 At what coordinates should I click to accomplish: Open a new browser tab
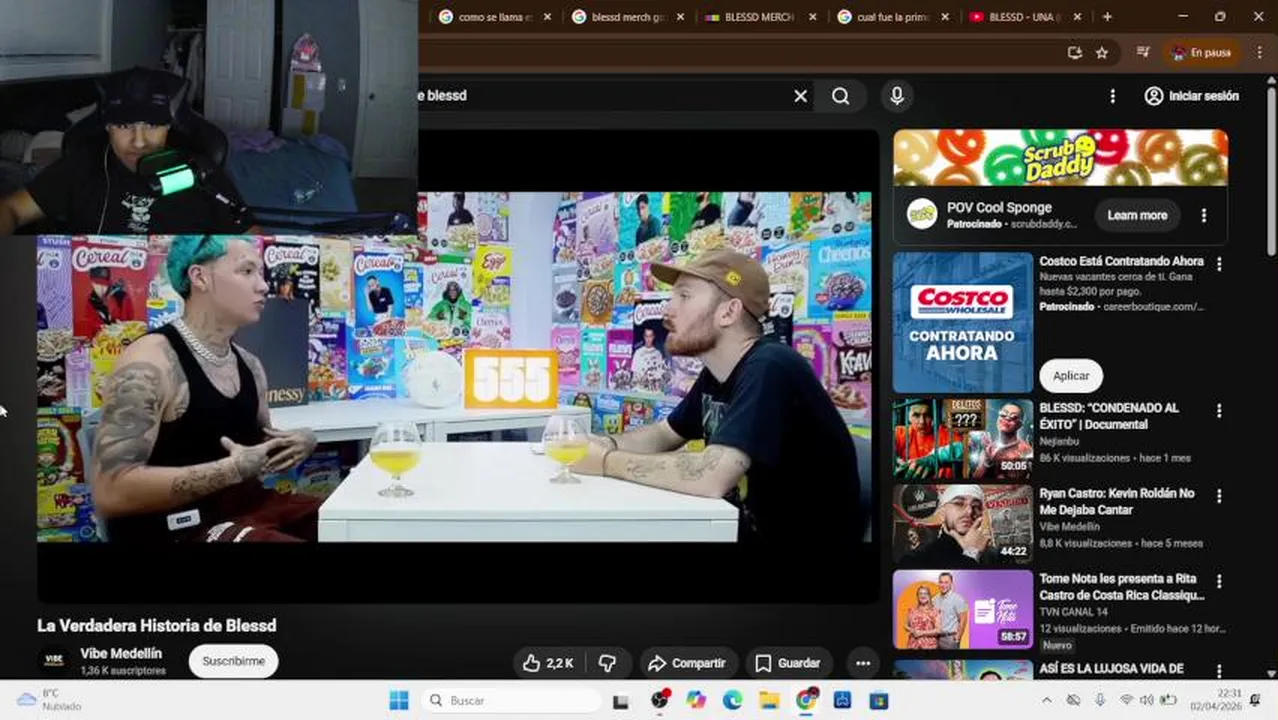[x=1107, y=17]
